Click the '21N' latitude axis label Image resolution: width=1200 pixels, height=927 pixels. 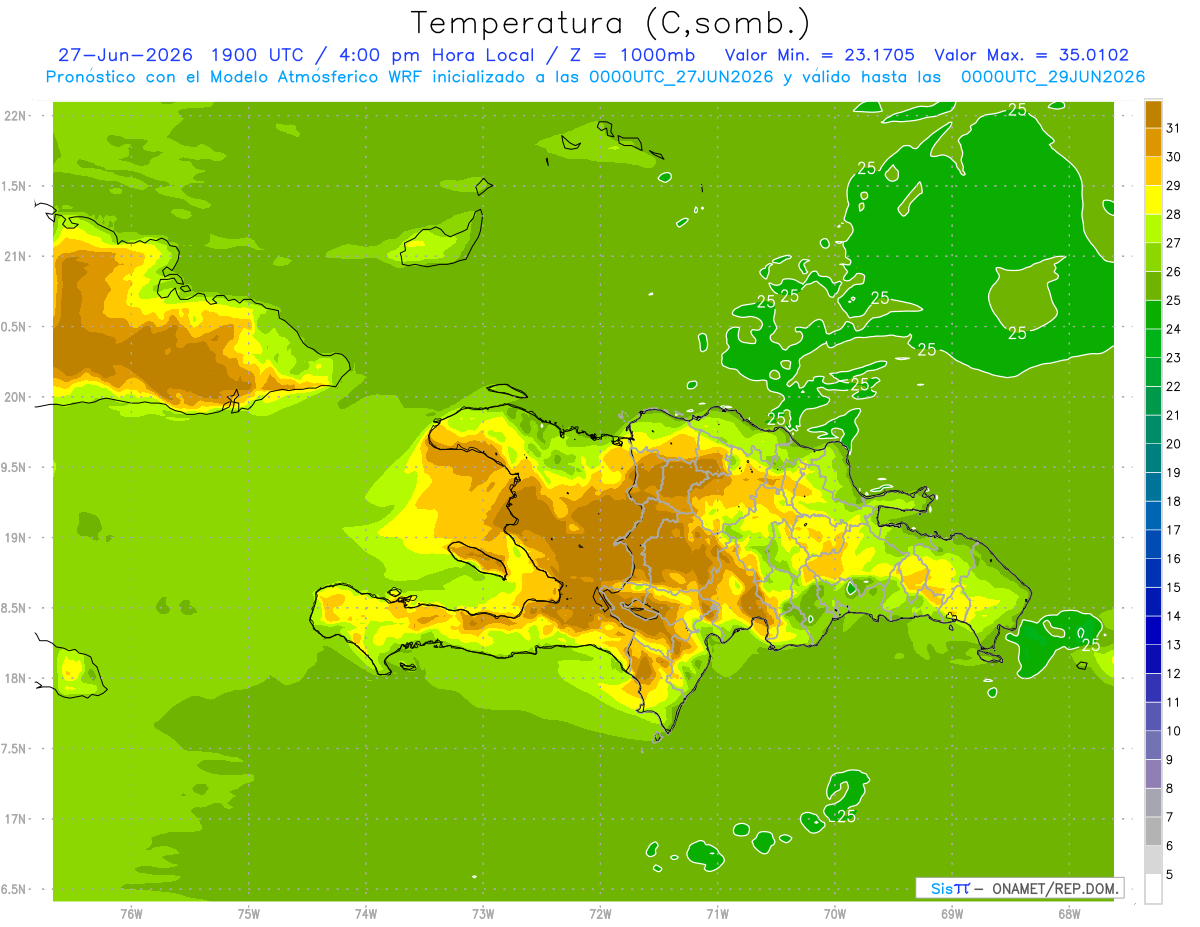(x=15, y=256)
